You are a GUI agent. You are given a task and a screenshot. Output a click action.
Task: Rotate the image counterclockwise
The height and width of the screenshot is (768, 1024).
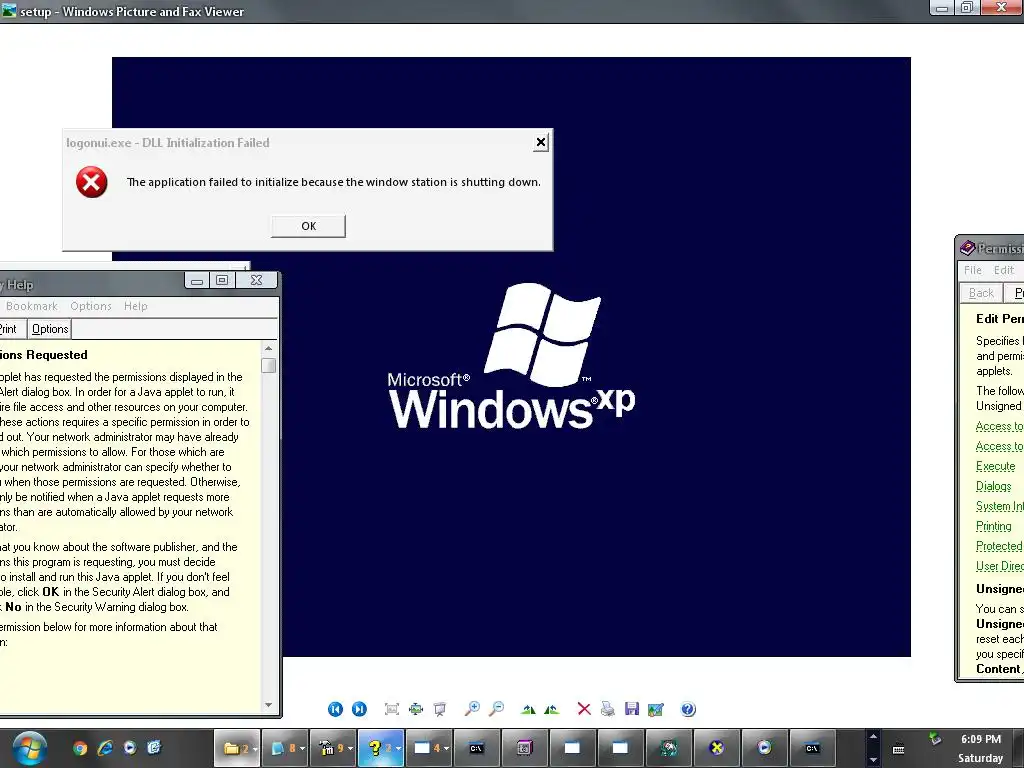click(552, 709)
